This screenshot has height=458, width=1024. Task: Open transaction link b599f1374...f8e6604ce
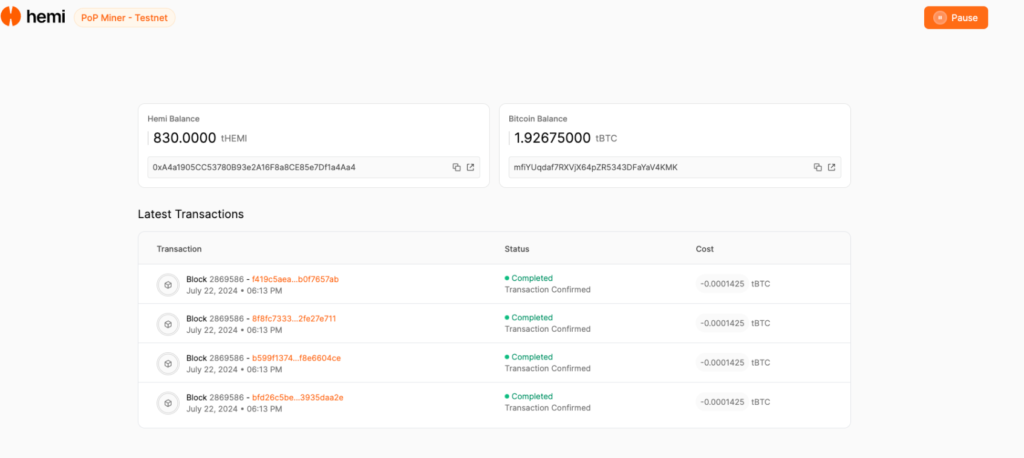pyautogui.click(x=296, y=357)
